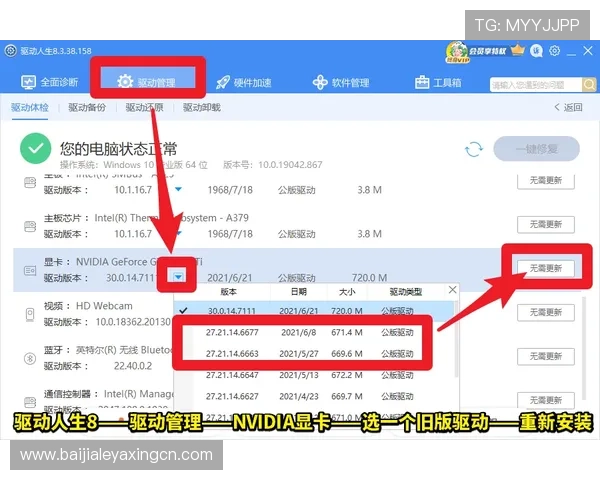The width and height of the screenshot is (600, 480).
Task: Open the 软件管理 tab
Action: coord(341,83)
